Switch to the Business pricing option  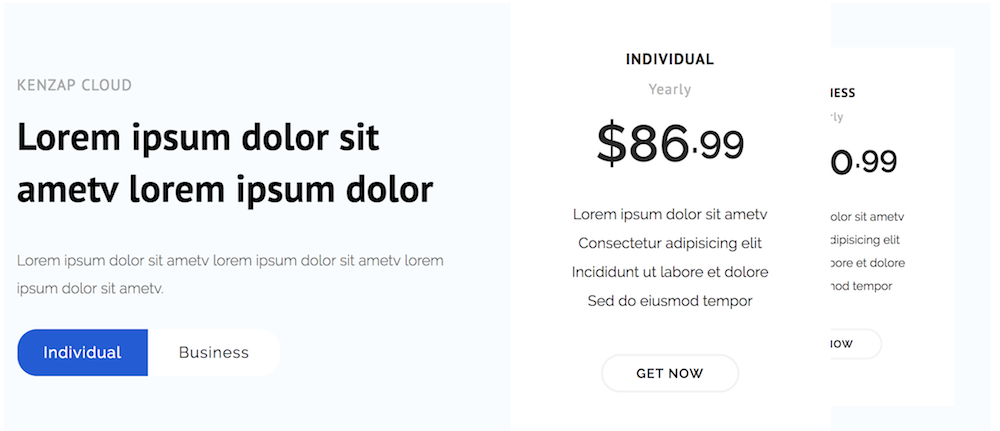click(213, 352)
